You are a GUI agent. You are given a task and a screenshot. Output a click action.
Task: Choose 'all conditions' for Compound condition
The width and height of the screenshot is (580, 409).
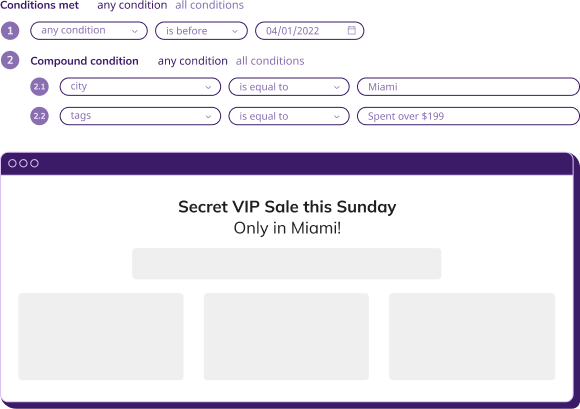click(x=270, y=61)
